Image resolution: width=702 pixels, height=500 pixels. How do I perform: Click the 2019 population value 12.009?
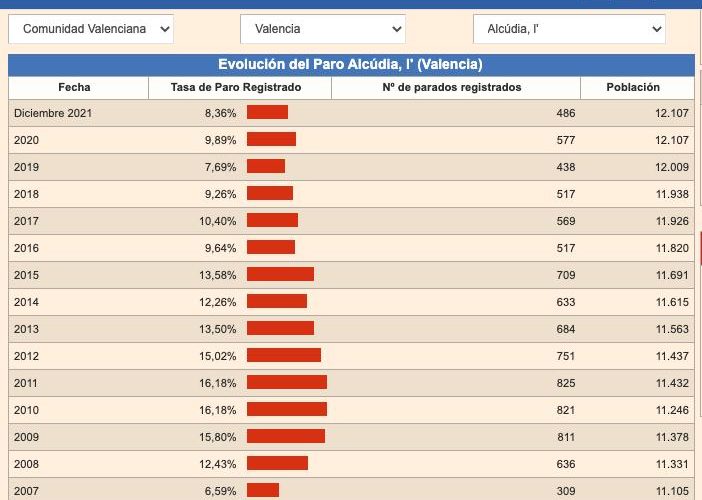point(672,167)
